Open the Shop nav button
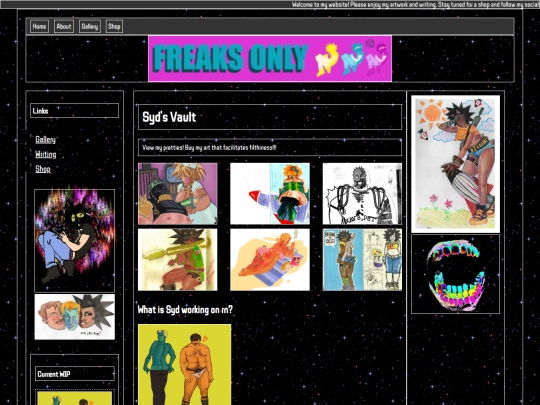540x405 pixels. [114, 27]
